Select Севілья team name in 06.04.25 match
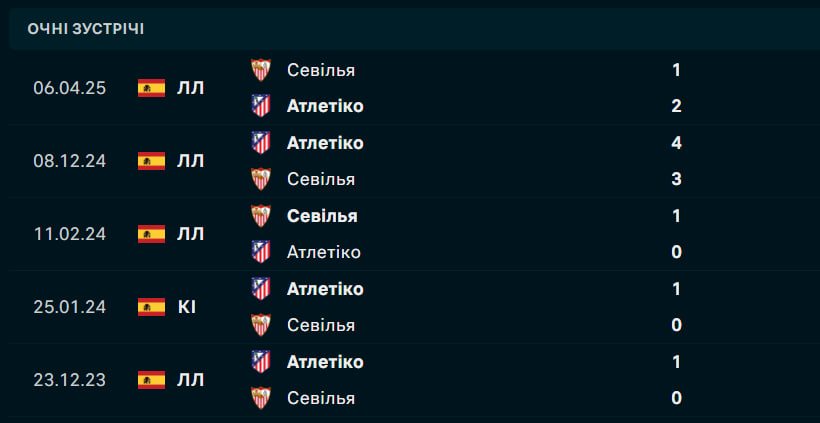This screenshot has height=423, width=820. pos(321,70)
